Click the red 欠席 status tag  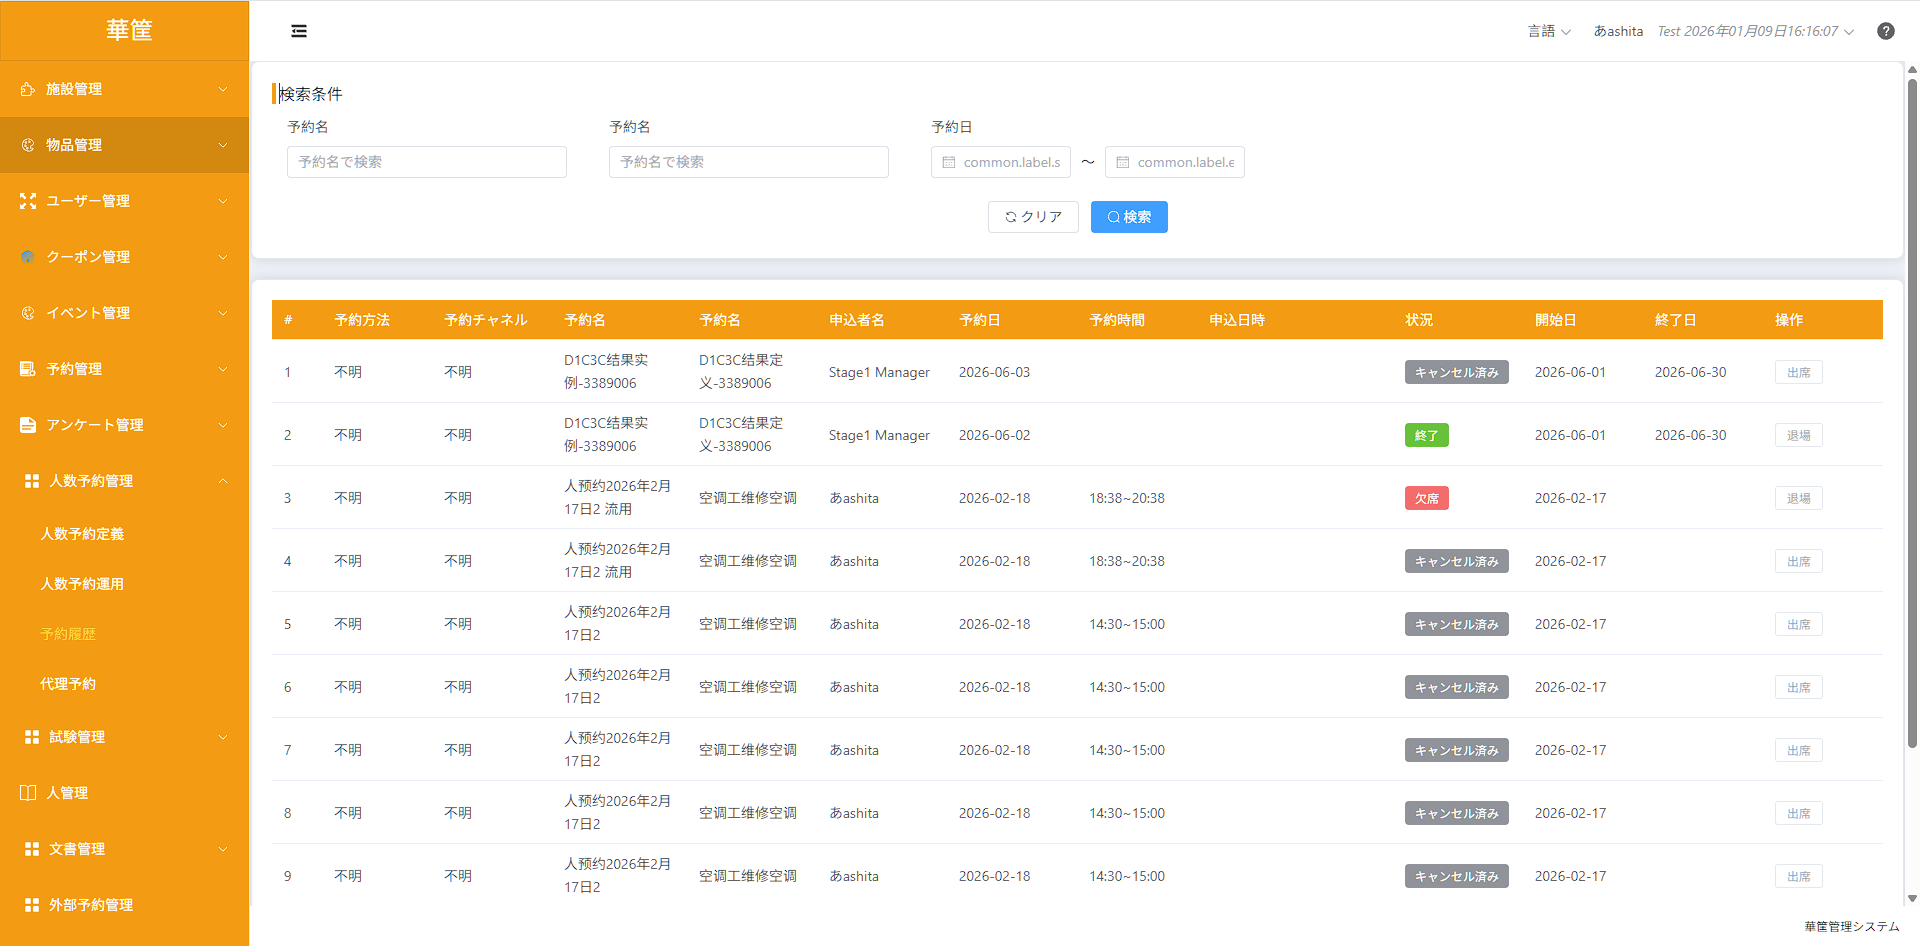point(1427,498)
